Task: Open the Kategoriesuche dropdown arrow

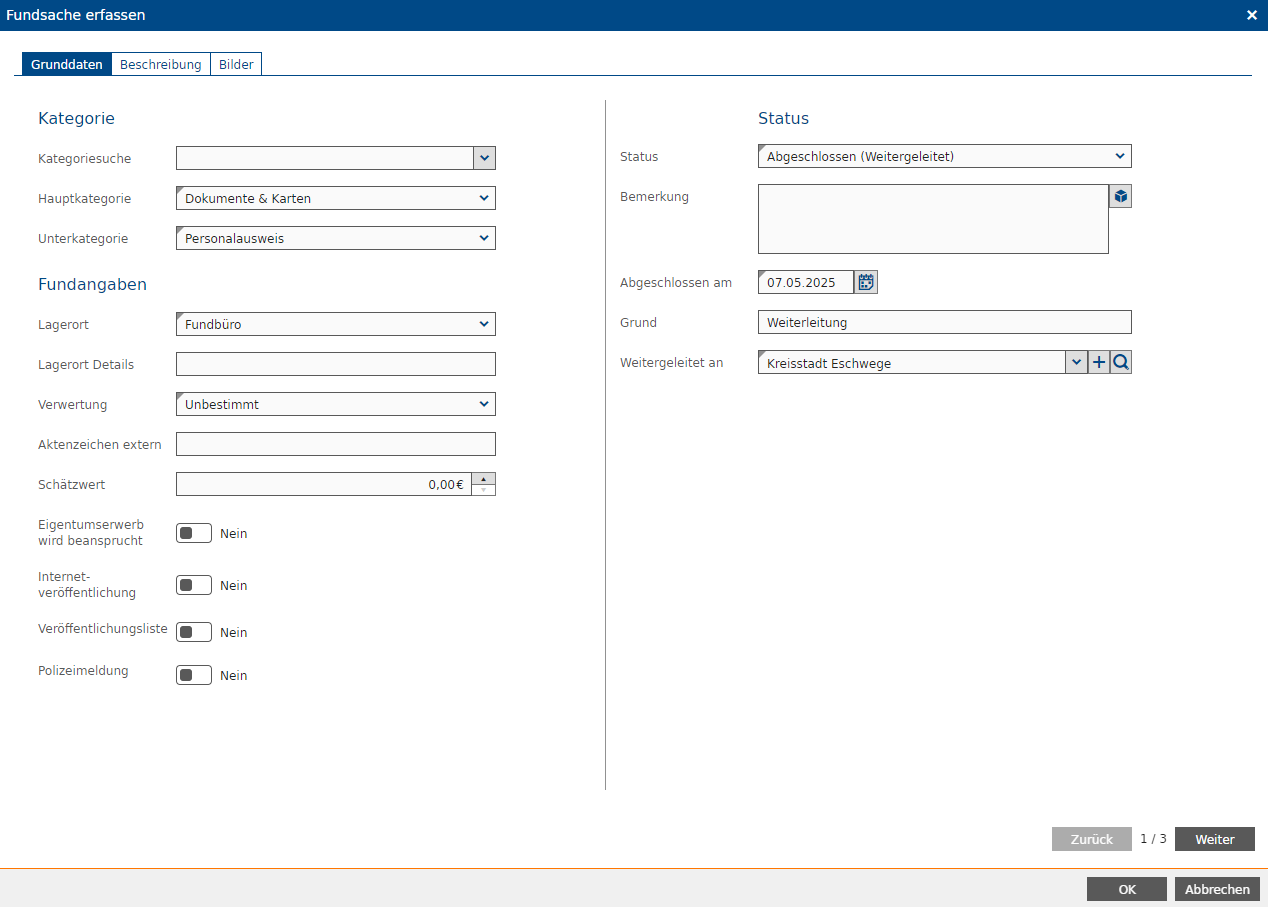Action: coord(484,158)
